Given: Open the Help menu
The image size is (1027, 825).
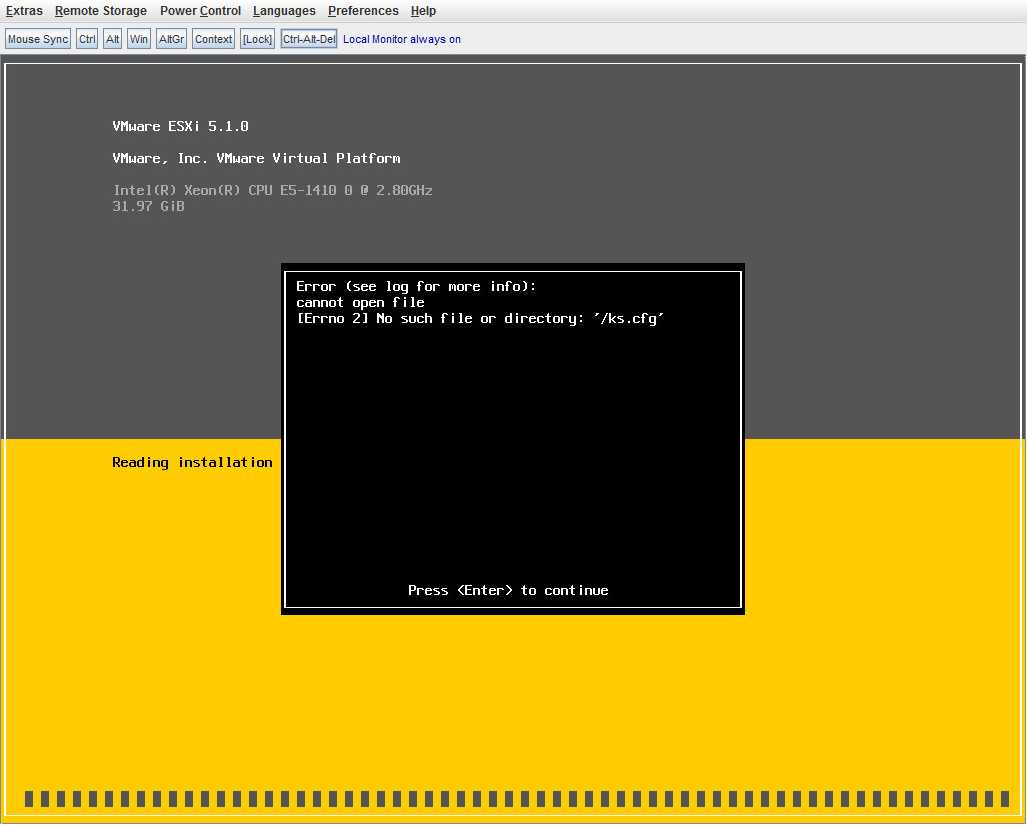Looking at the screenshot, I should 423,11.
